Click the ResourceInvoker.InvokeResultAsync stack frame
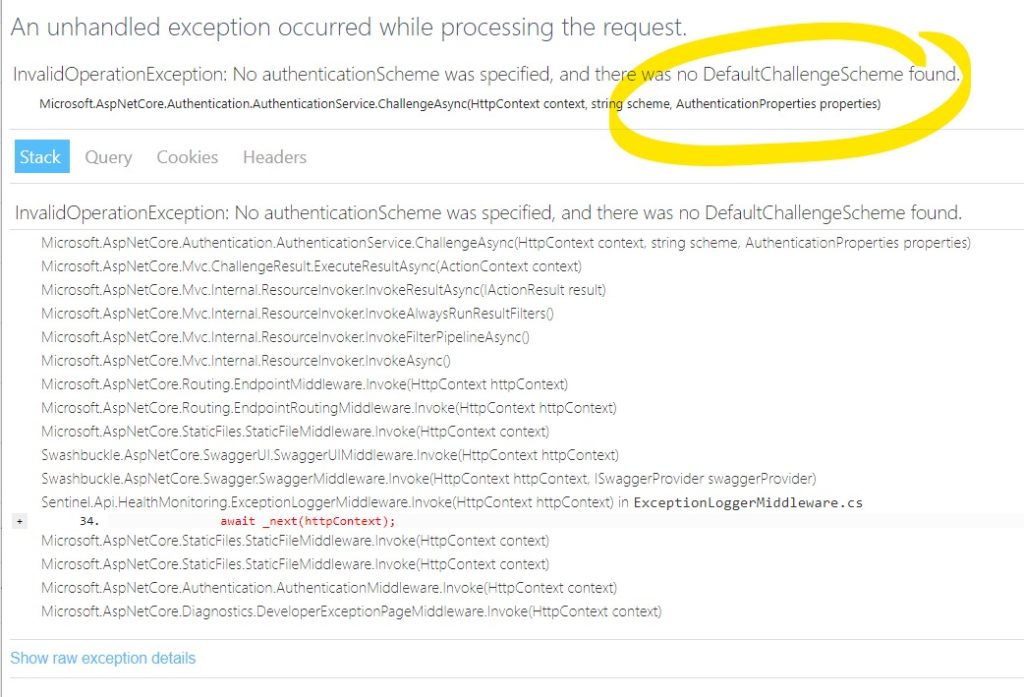This screenshot has height=697, width=1024. (323, 290)
